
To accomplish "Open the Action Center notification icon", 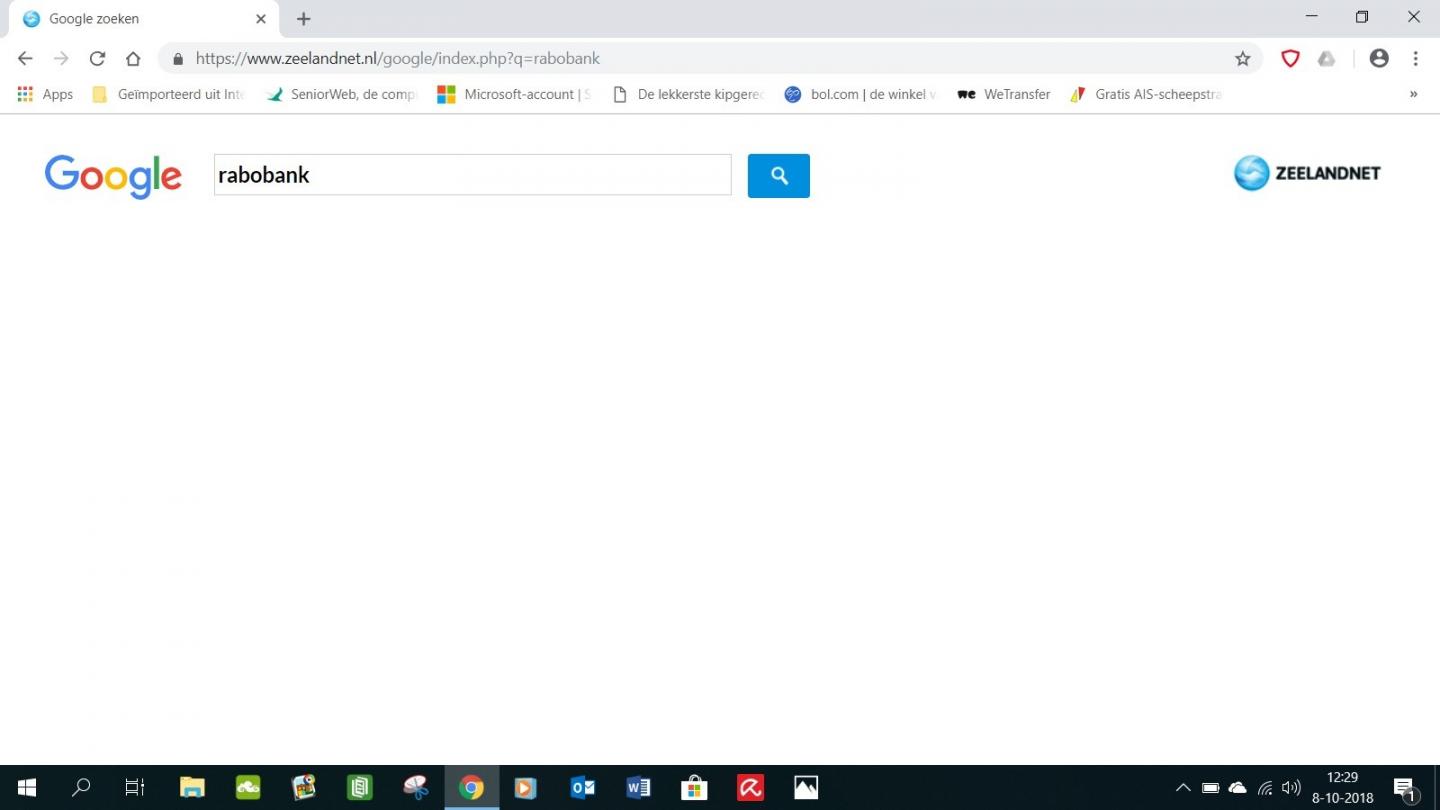I will [1404, 788].
